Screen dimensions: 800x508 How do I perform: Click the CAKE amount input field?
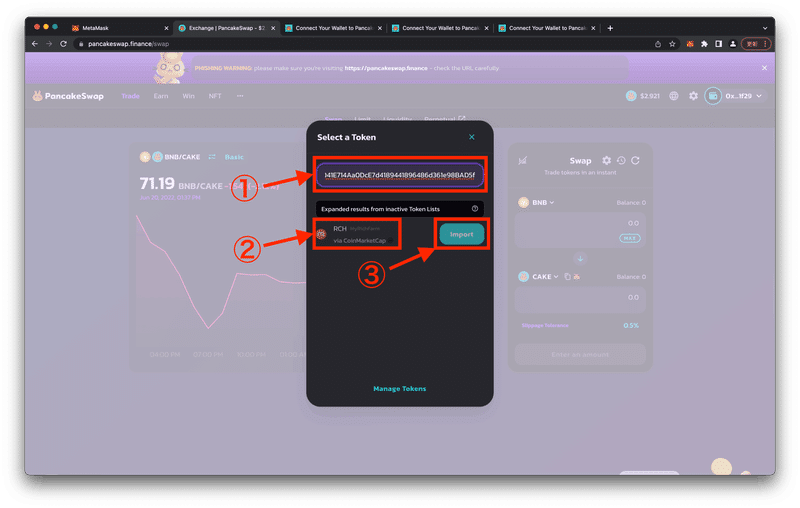[x=580, y=300]
